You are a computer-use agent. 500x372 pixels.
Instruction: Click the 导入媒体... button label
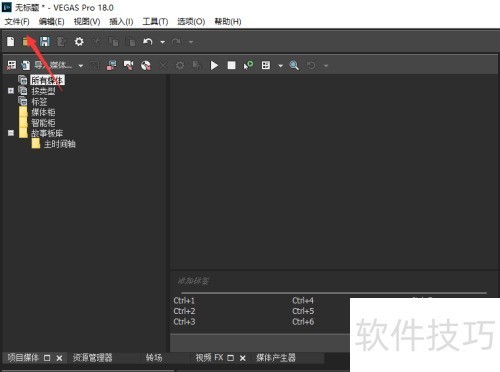pos(53,65)
